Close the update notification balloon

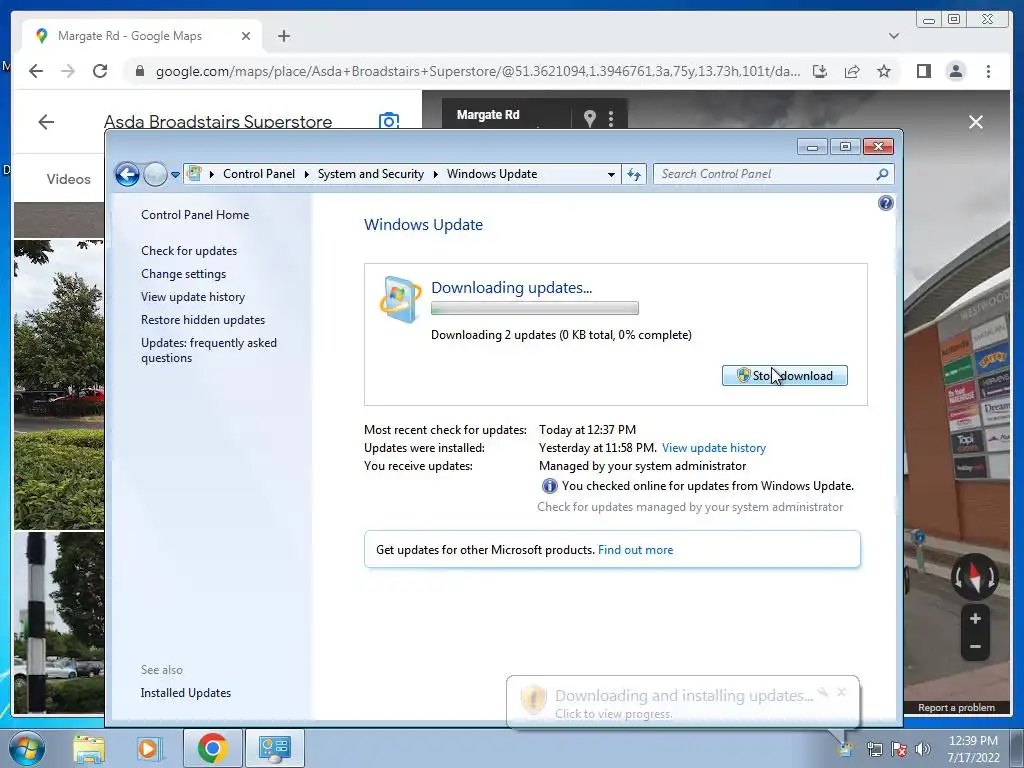point(841,692)
